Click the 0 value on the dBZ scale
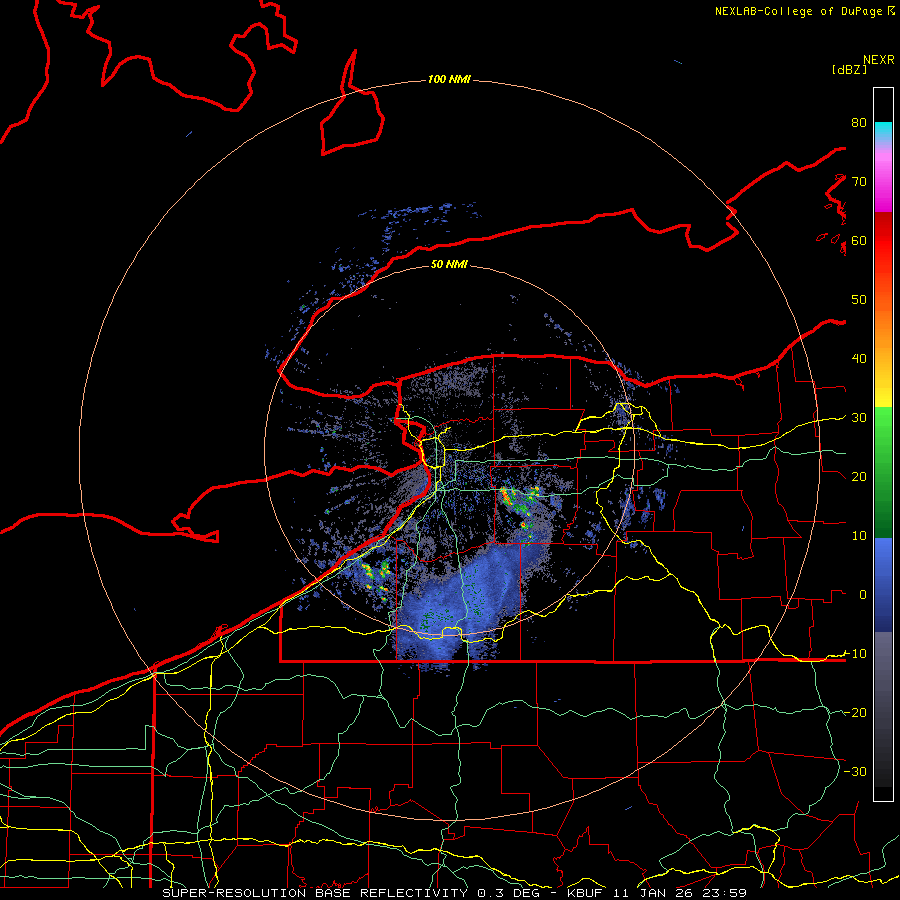 pos(863,595)
